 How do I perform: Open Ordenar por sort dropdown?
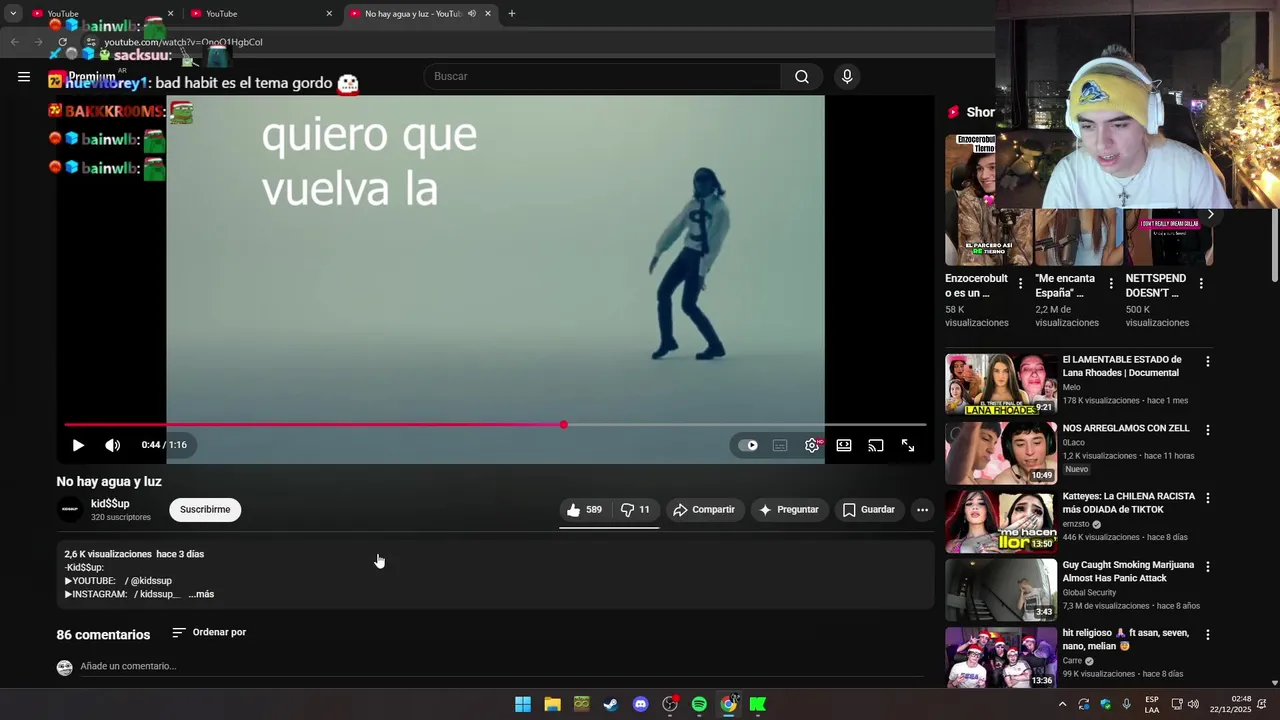(209, 632)
